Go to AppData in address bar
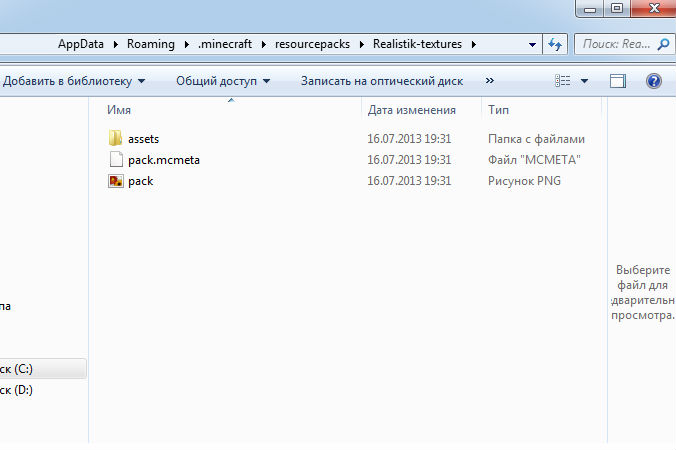The width and height of the screenshot is (676, 450). point(81,44)
